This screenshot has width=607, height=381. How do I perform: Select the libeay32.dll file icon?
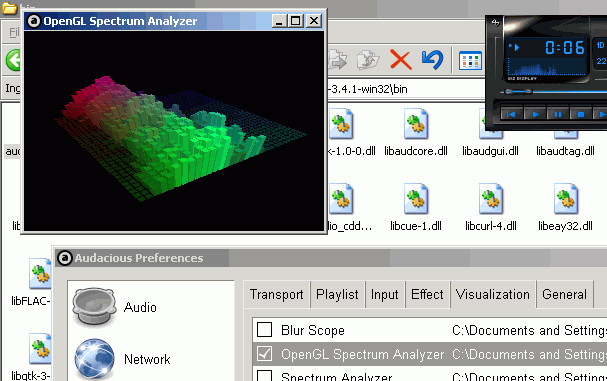(x=566, y=199)
